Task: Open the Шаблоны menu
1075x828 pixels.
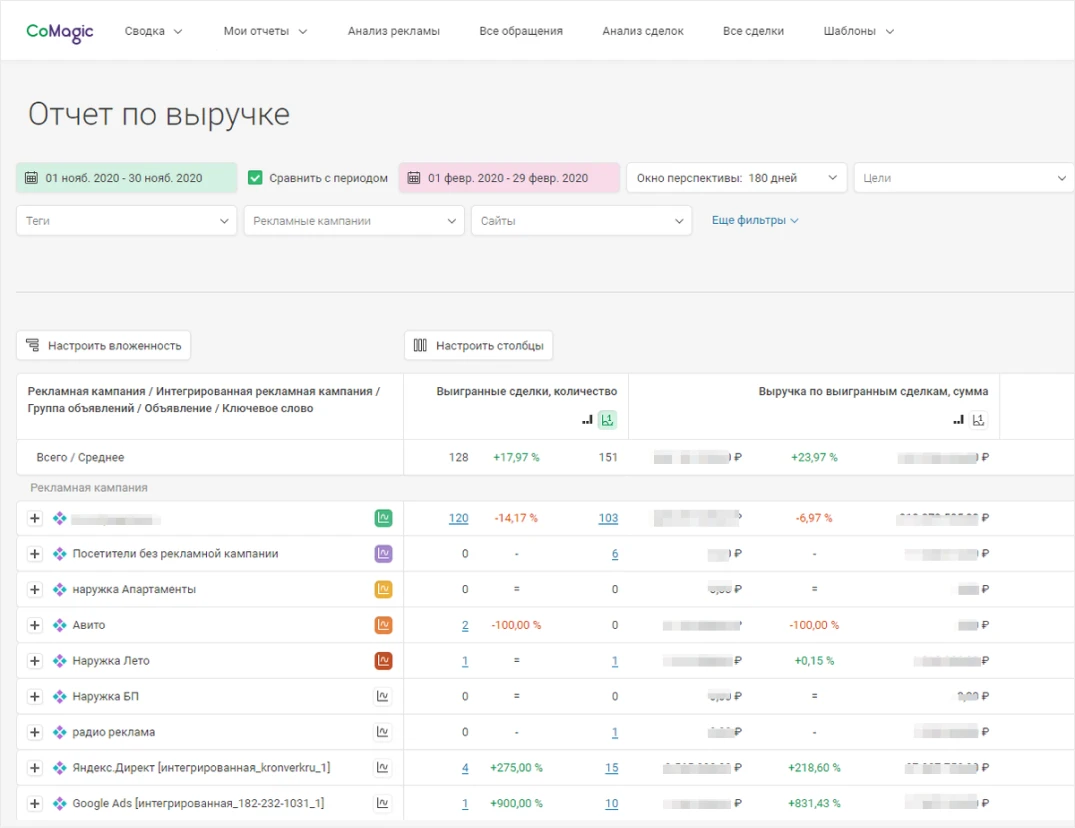Action: pos(858,32)
